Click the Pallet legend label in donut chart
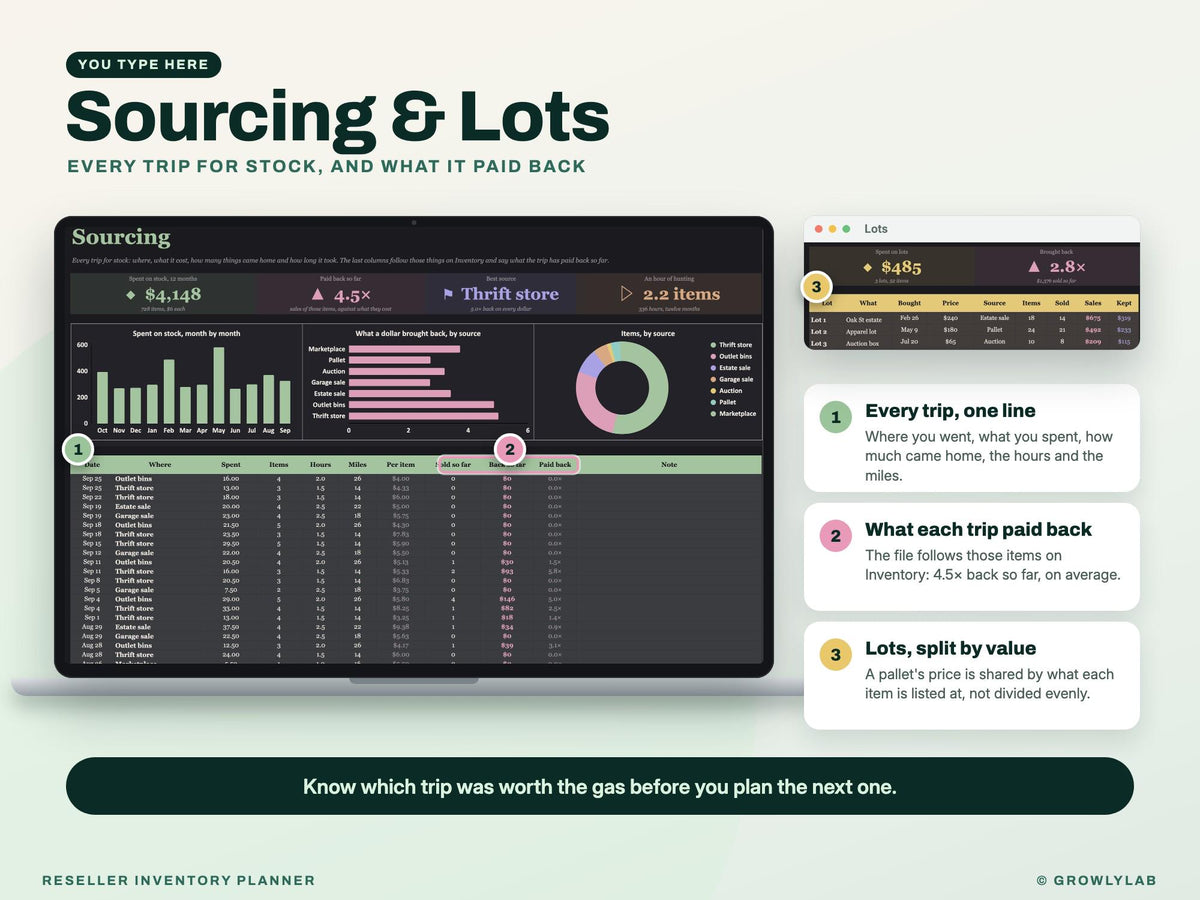This screenshot has width=1200, height=900. [727, 402]
